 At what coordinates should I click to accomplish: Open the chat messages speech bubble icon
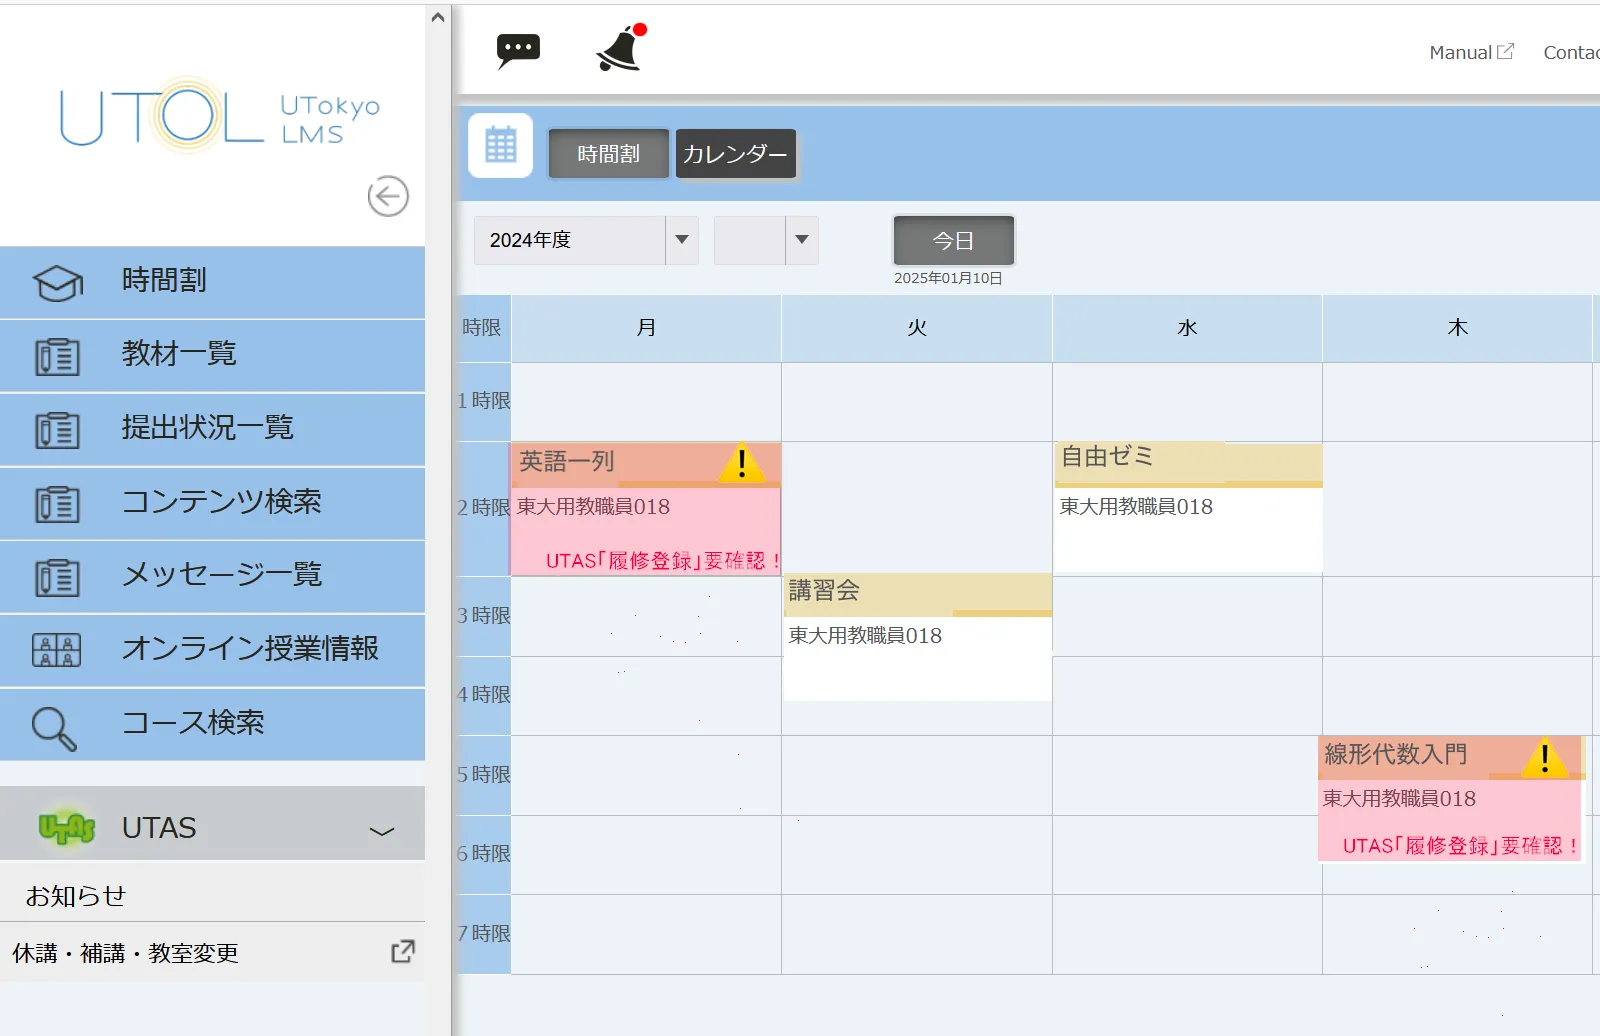(x=518, y=50)
